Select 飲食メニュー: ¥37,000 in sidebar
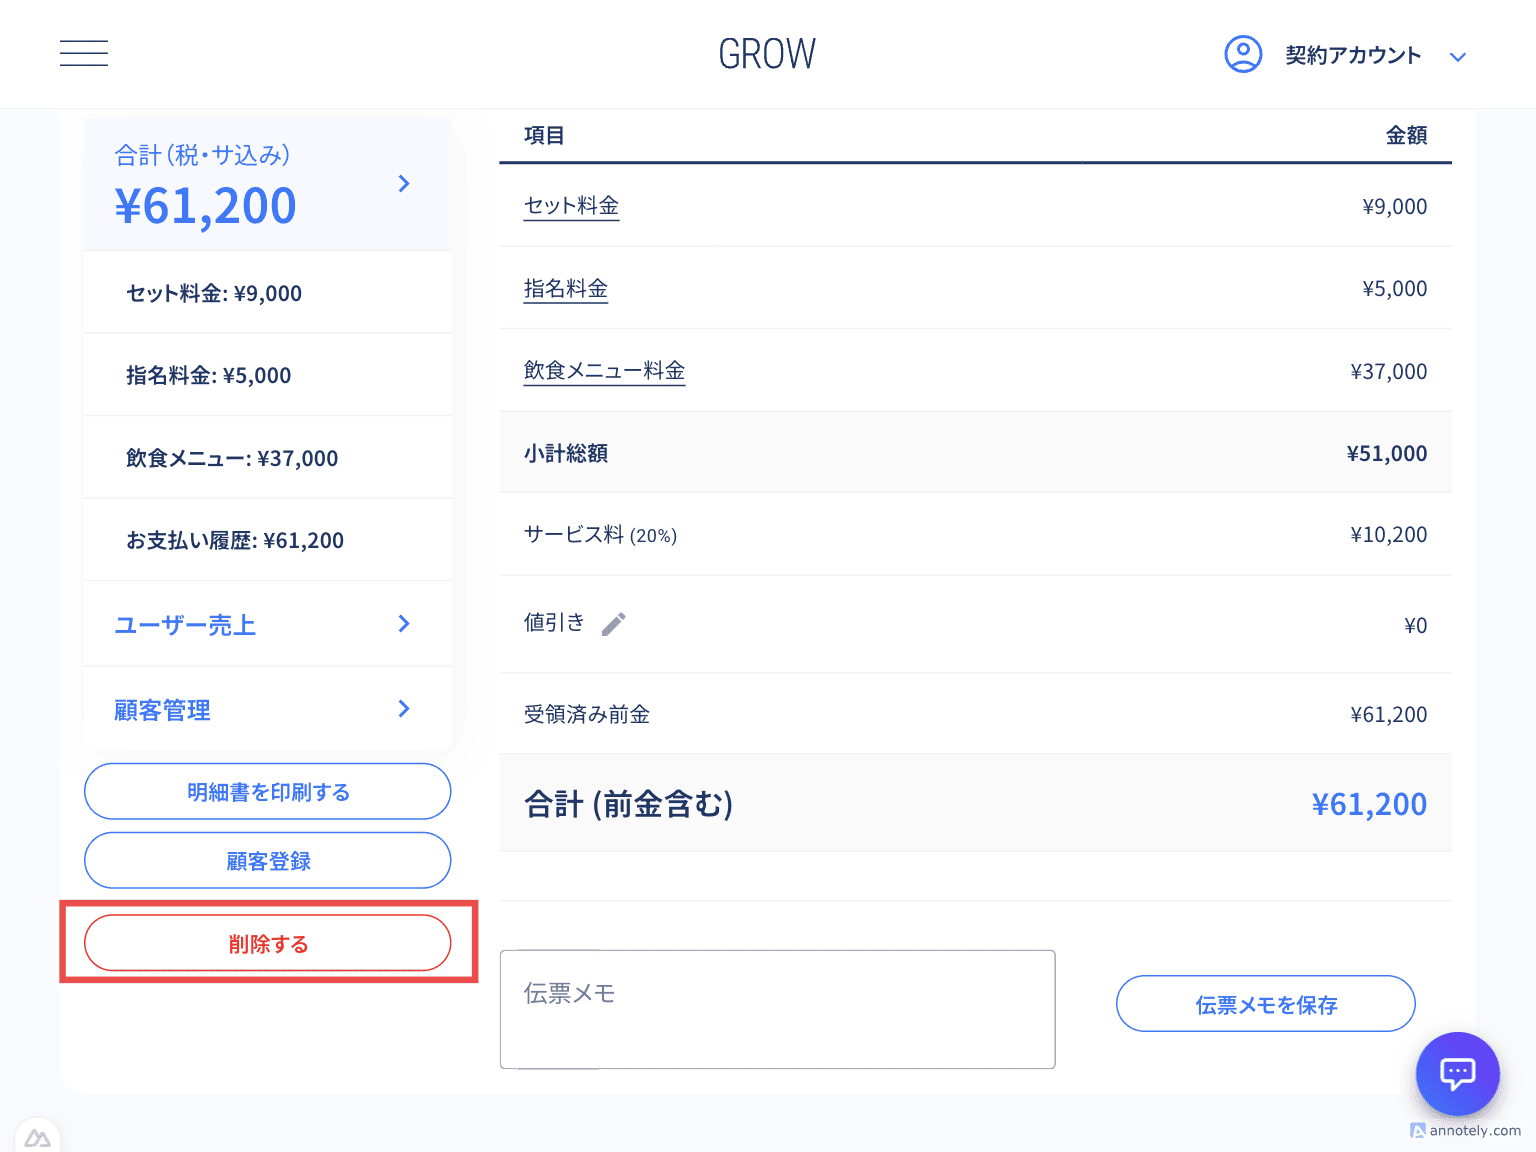This screenshot has height=1152, width=1536. click(232, 458)
